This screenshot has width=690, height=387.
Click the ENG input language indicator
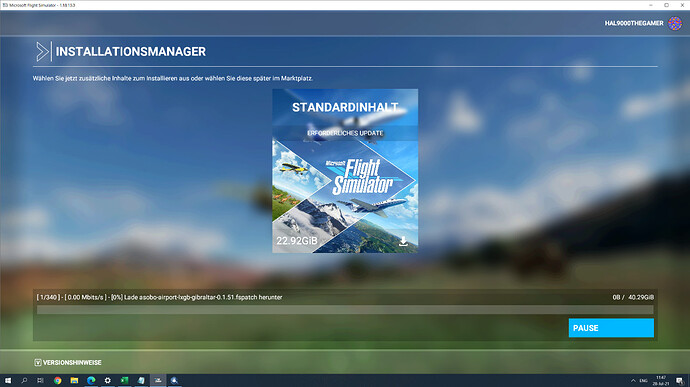[643, 380]
